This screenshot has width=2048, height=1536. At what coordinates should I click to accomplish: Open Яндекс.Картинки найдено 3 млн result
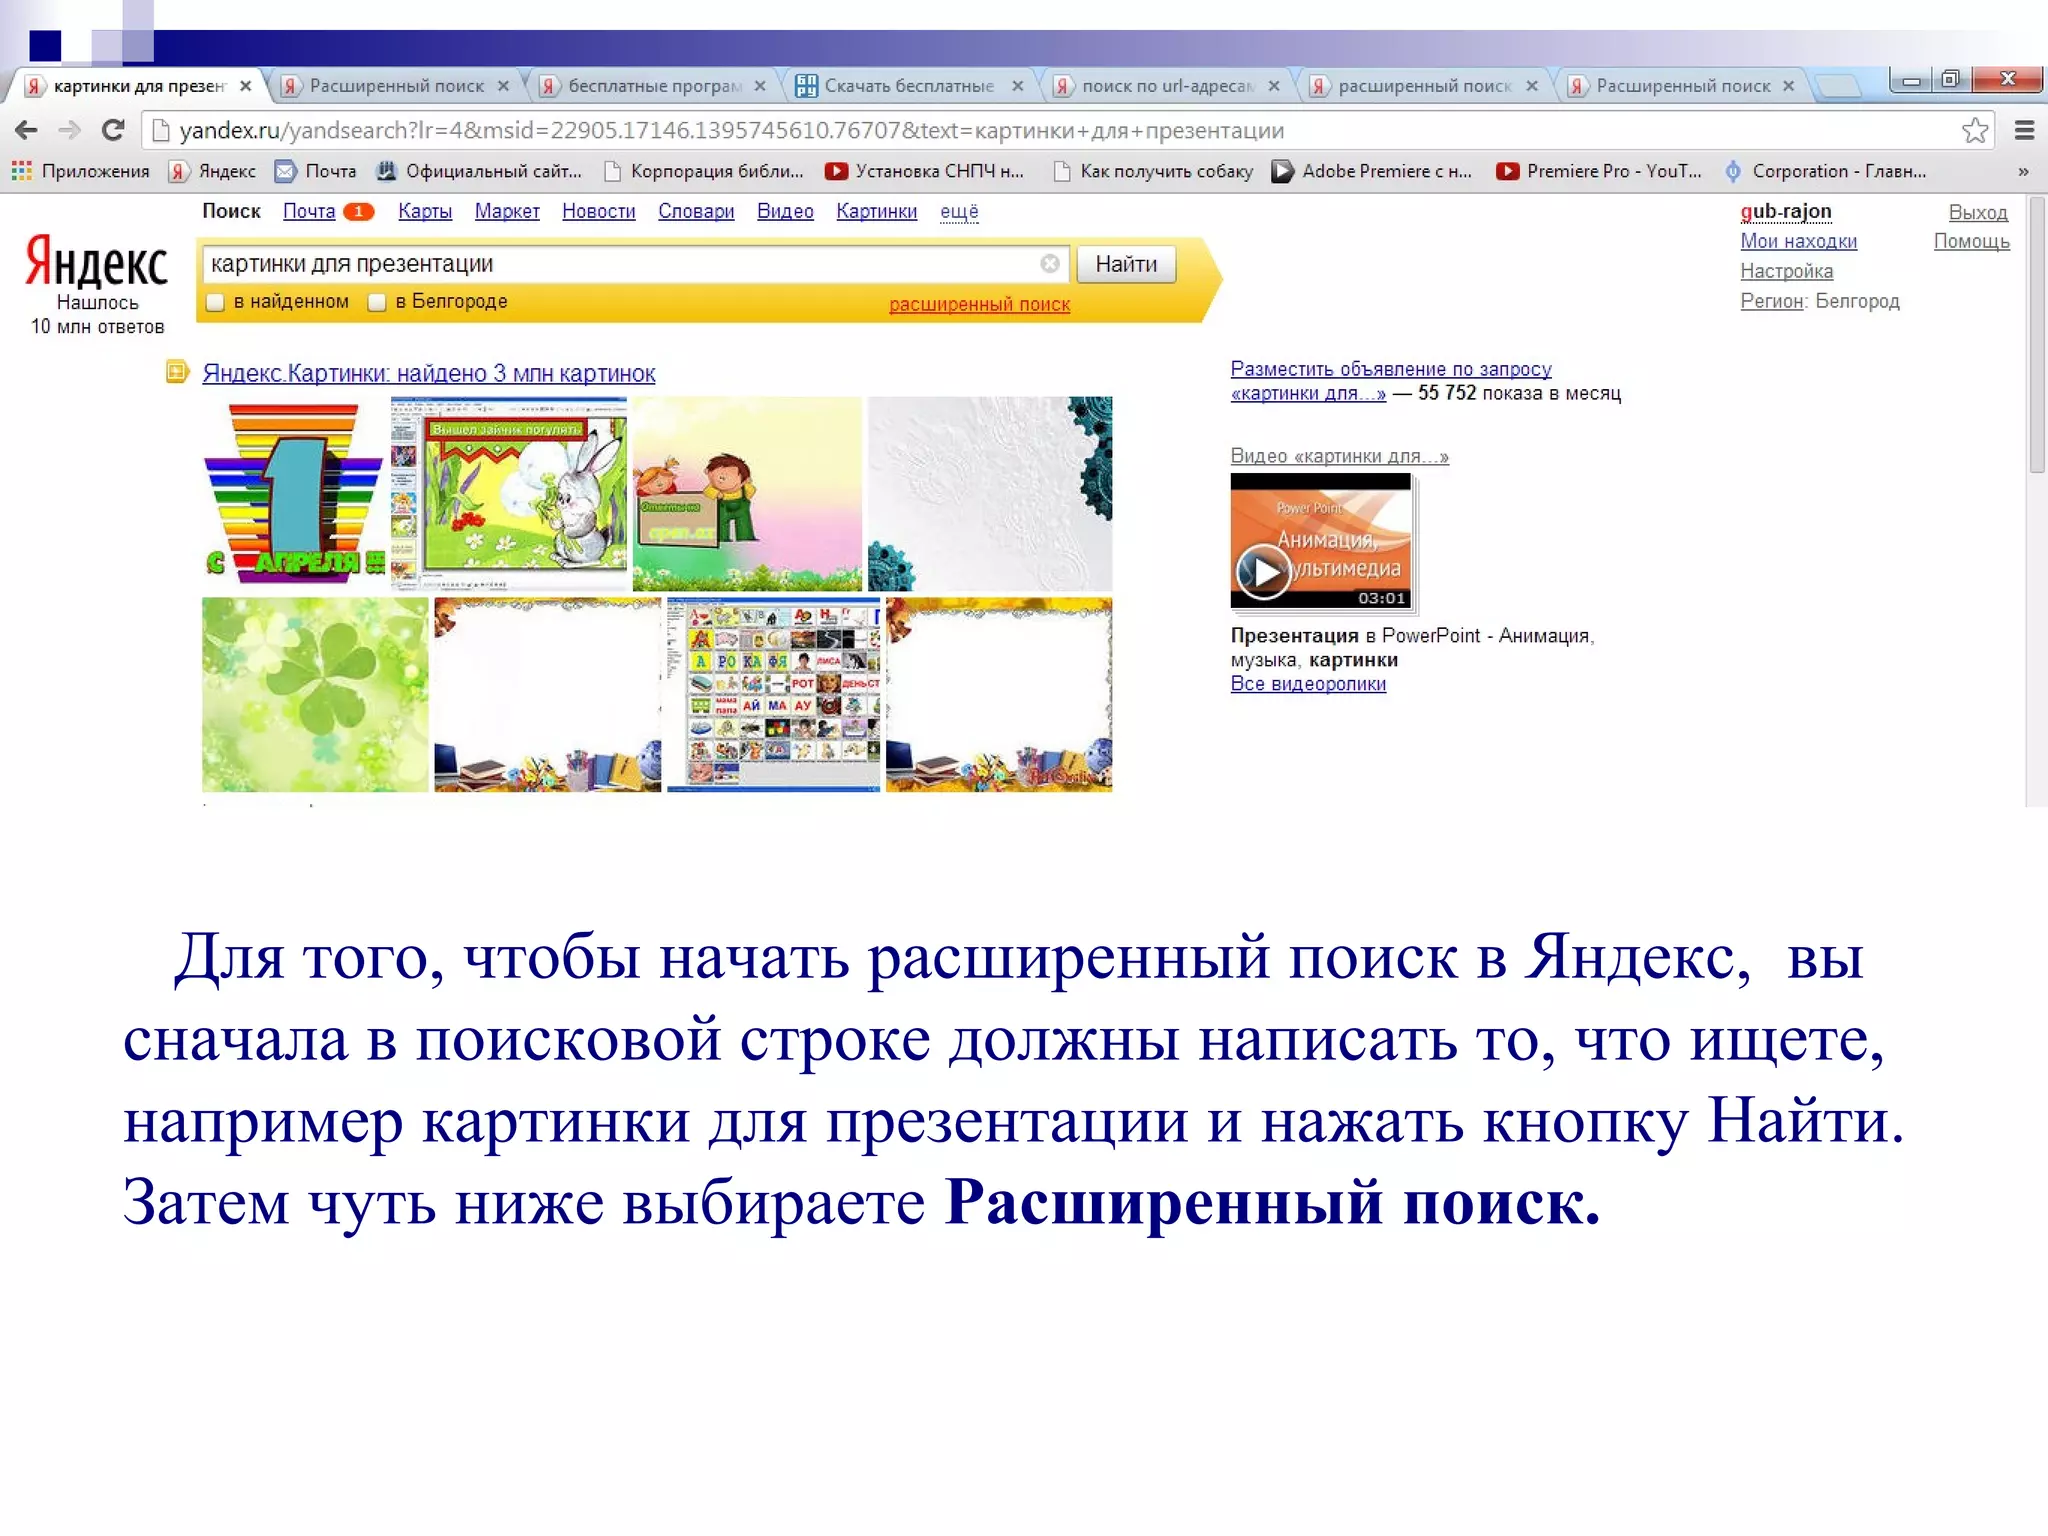coord(429,373)
